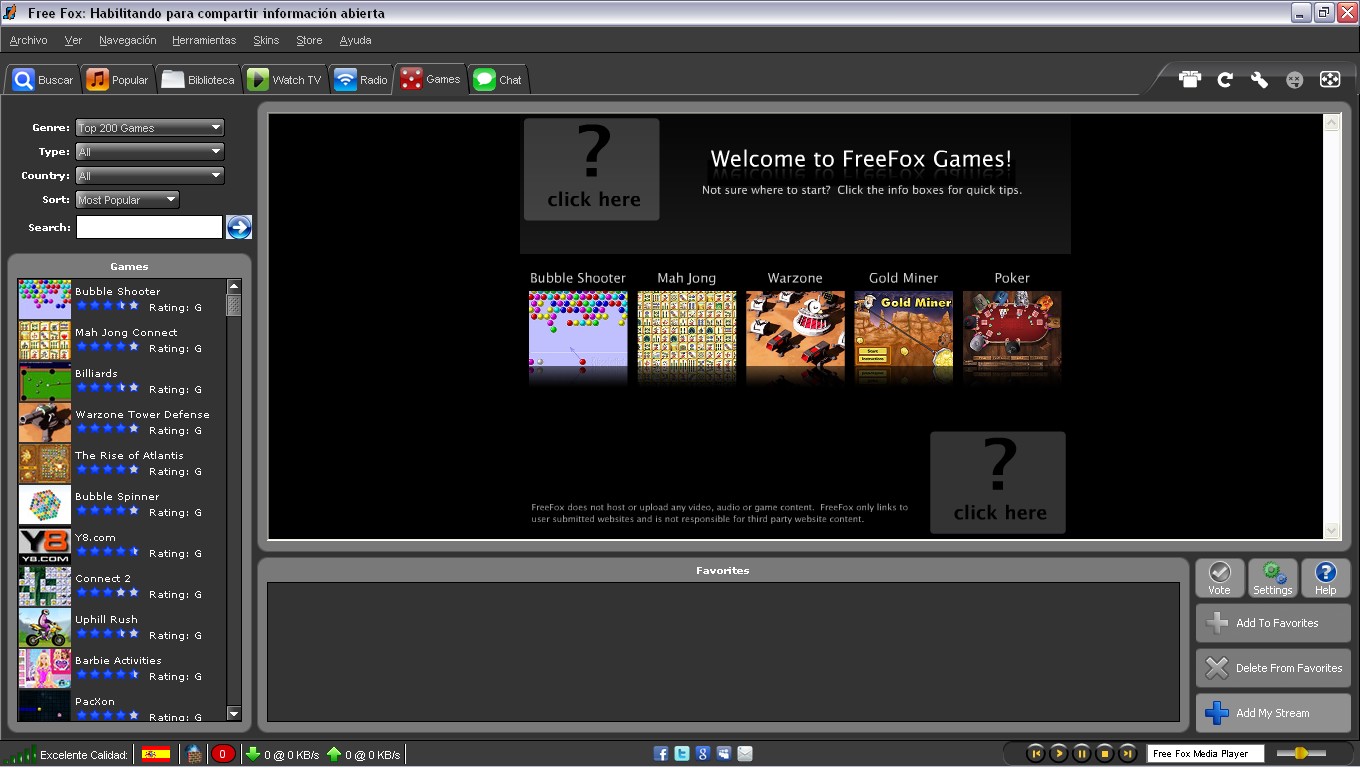Select Y8.com in the games list
This screenshot has width=1360, height=768.
coord(122,546)
